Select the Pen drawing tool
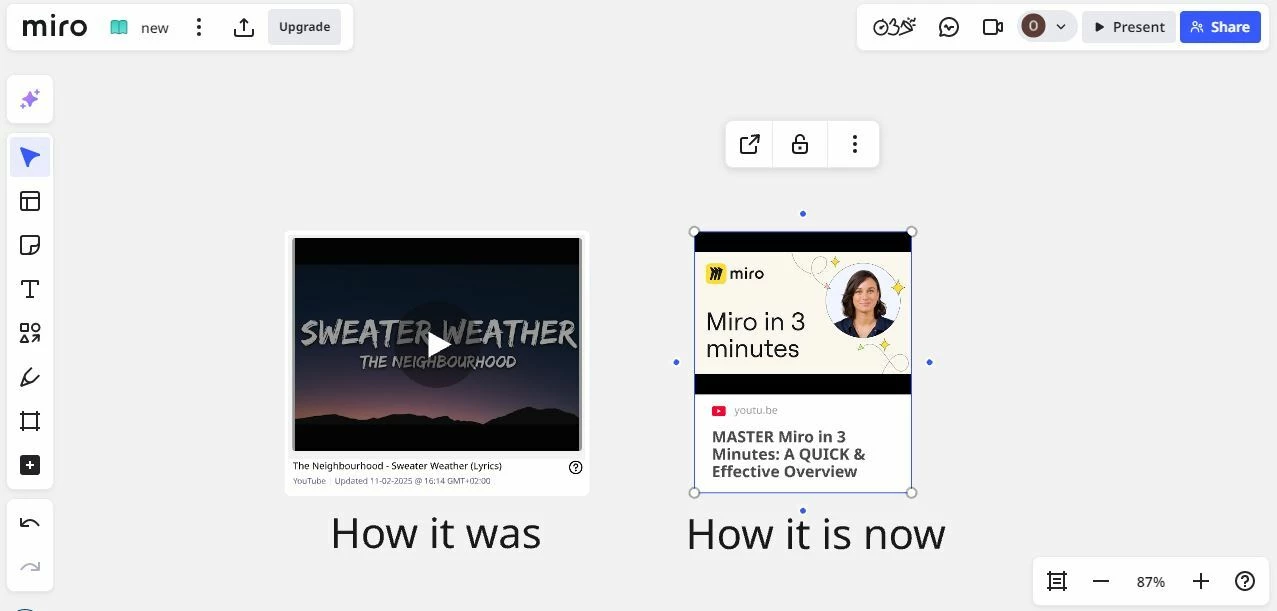1277x611 pixels. (x=30, y=377)
